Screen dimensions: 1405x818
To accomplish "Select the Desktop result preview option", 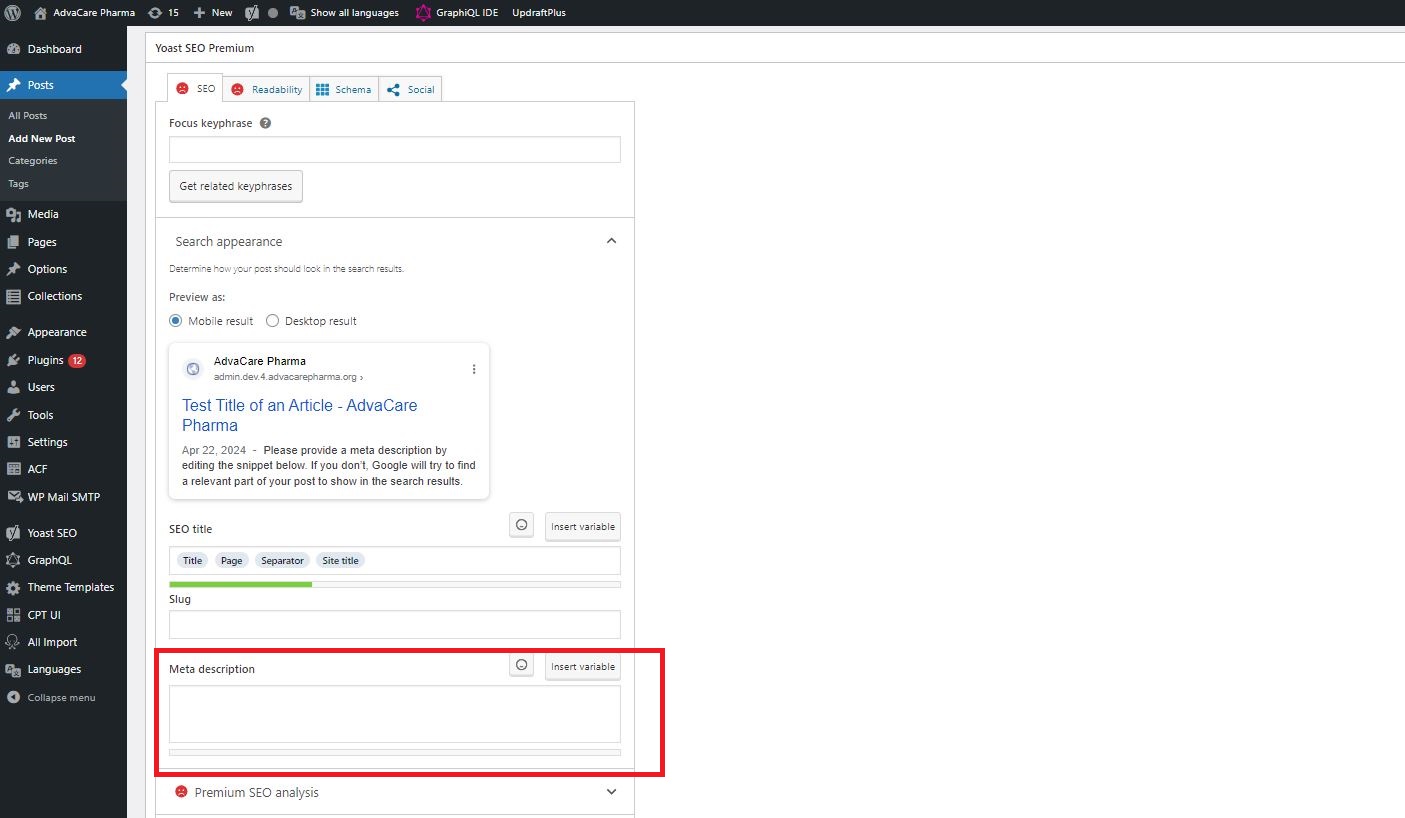I will (272, 321).
